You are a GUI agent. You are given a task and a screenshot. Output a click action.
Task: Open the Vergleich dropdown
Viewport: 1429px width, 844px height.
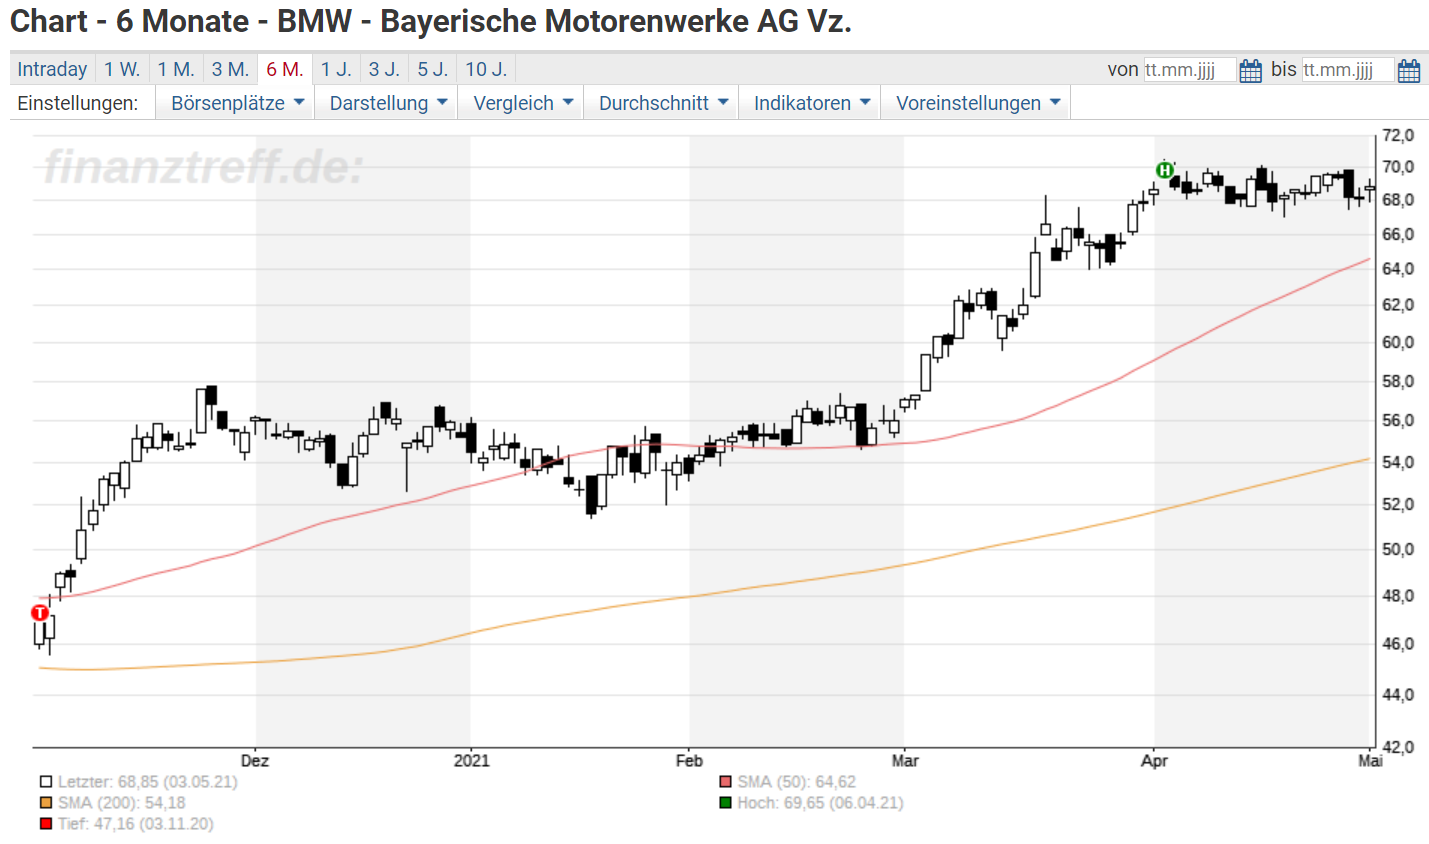pyautogui.click(x=522, y=103)
